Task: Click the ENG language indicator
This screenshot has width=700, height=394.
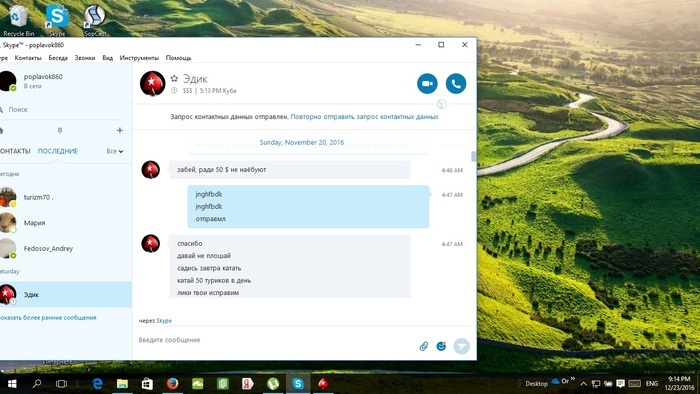Action: (652, 383)
